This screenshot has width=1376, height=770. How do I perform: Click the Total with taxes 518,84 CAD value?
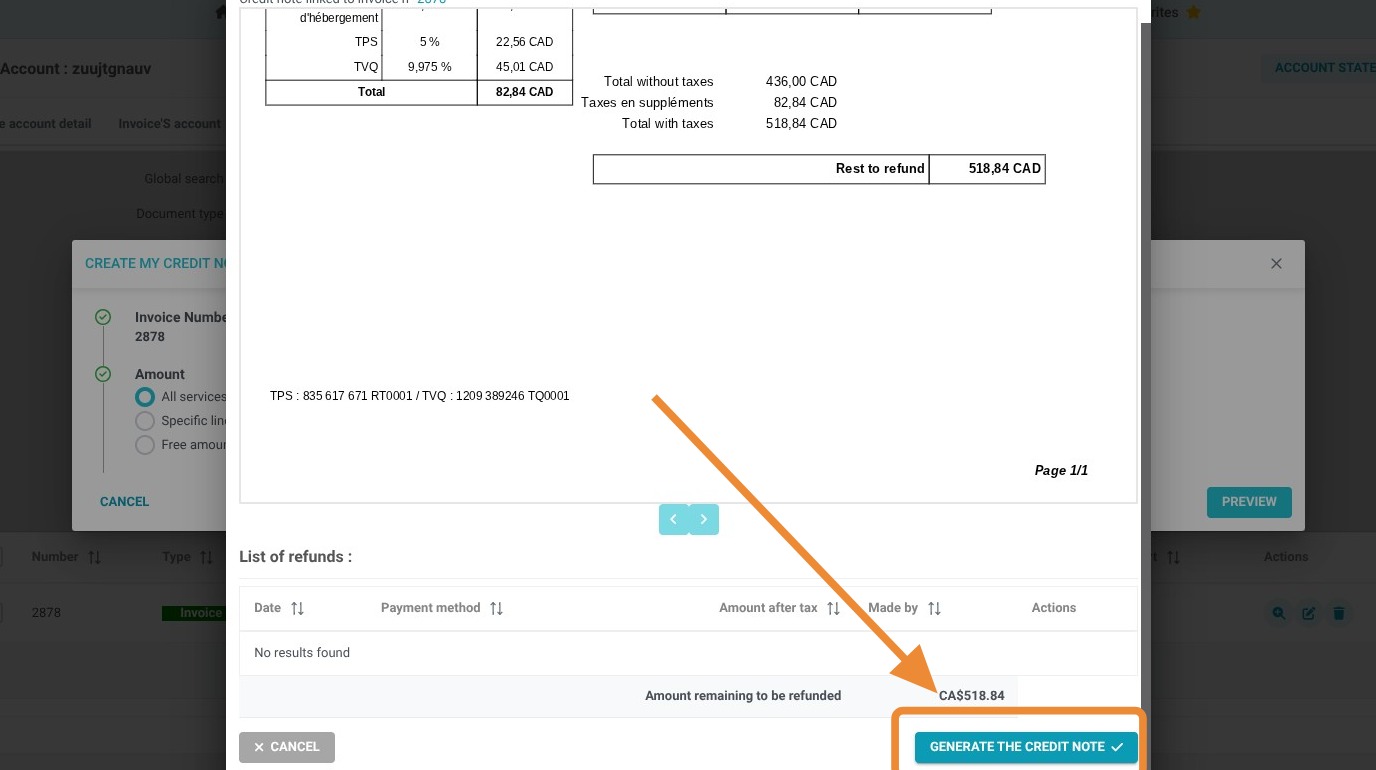tap(801, 124)
